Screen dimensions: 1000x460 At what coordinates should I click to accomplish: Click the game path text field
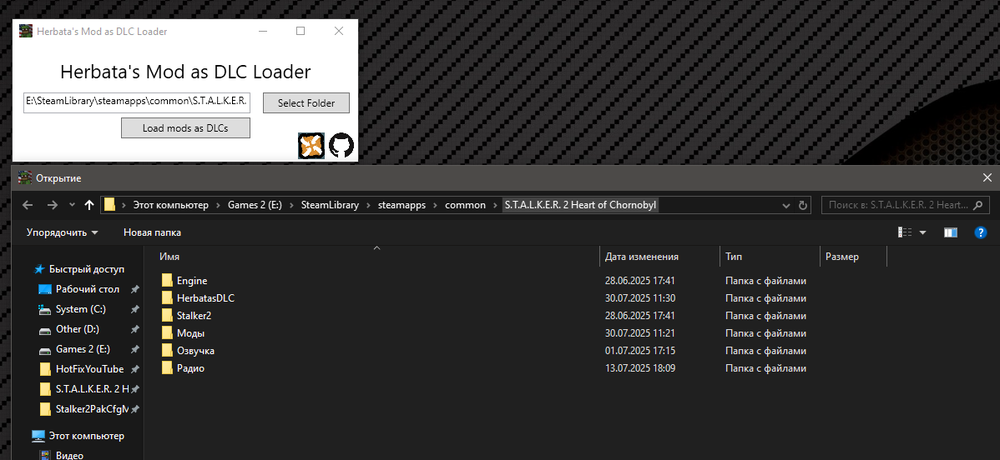click(x=136, y=102)
